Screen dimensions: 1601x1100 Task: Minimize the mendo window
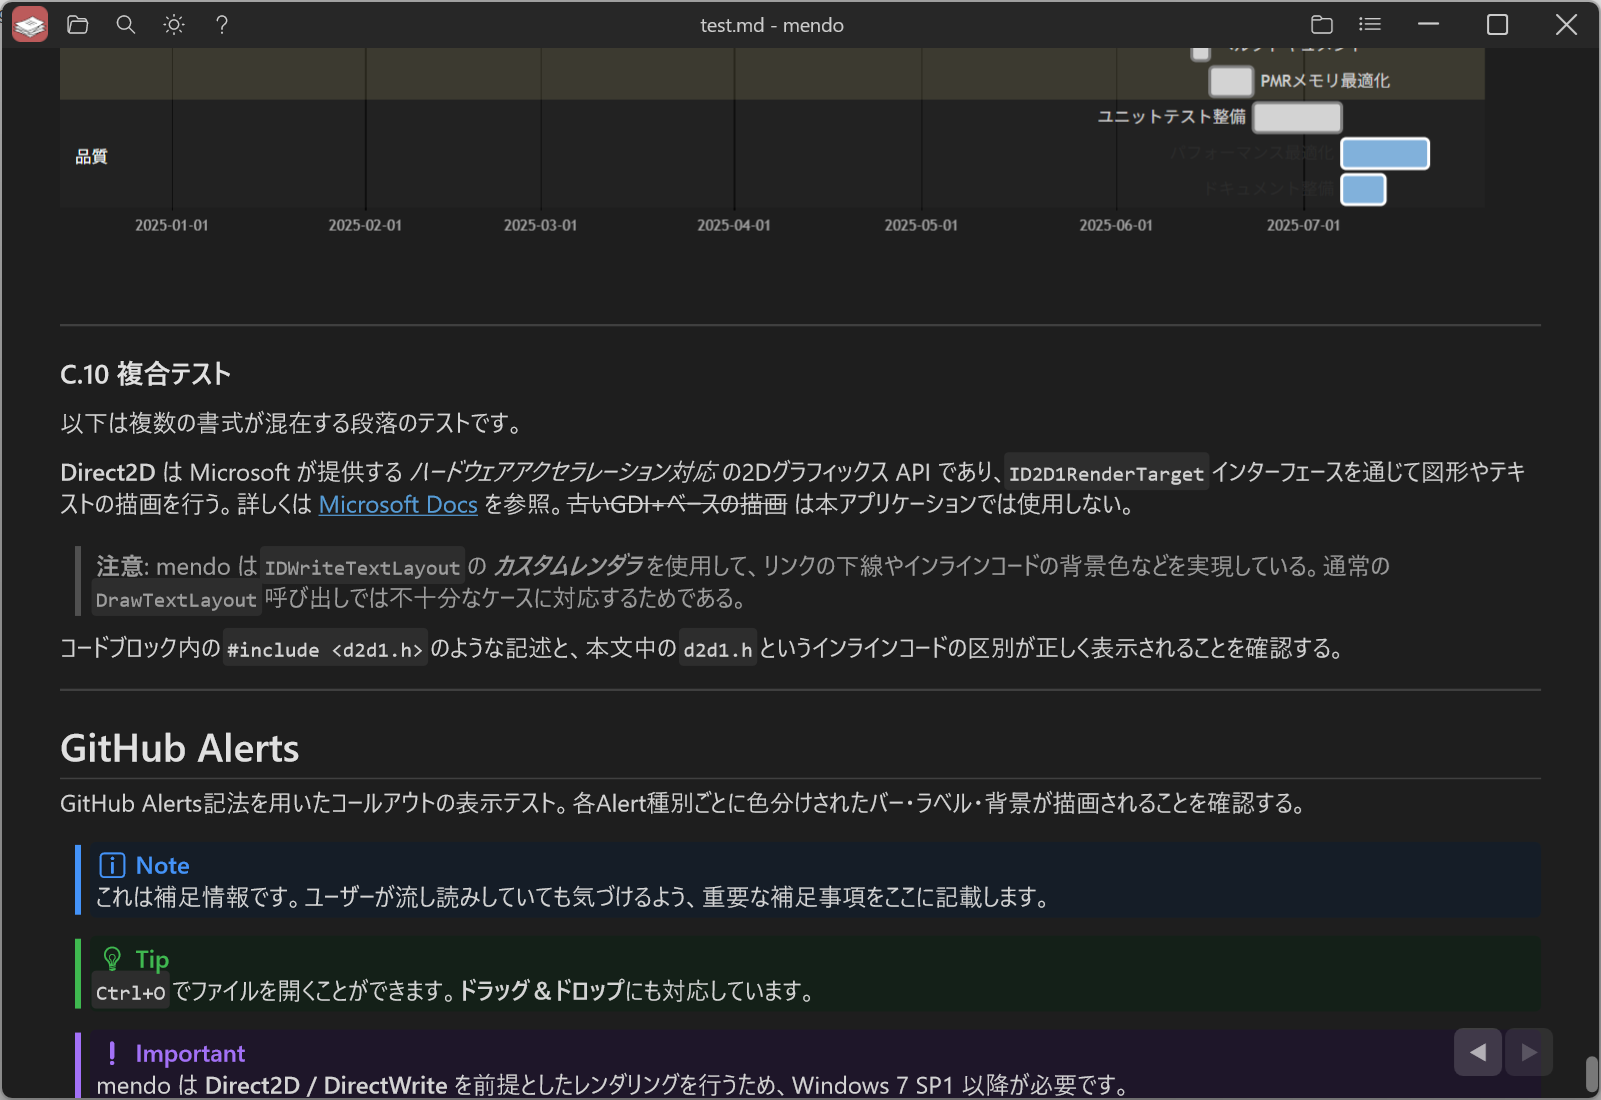(x=1428, y=25)
